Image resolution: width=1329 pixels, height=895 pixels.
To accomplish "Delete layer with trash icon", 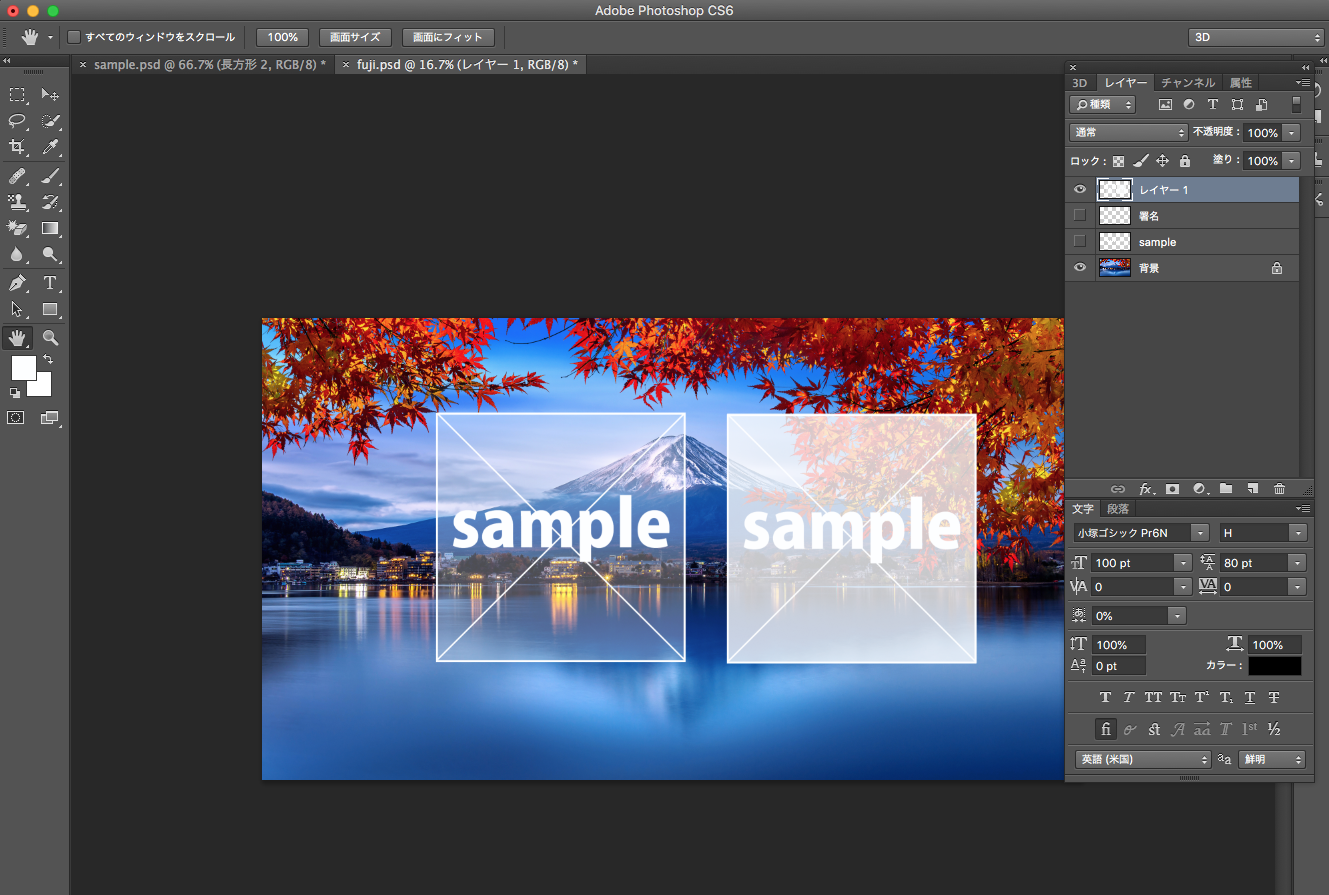I will pos(1279,489).
